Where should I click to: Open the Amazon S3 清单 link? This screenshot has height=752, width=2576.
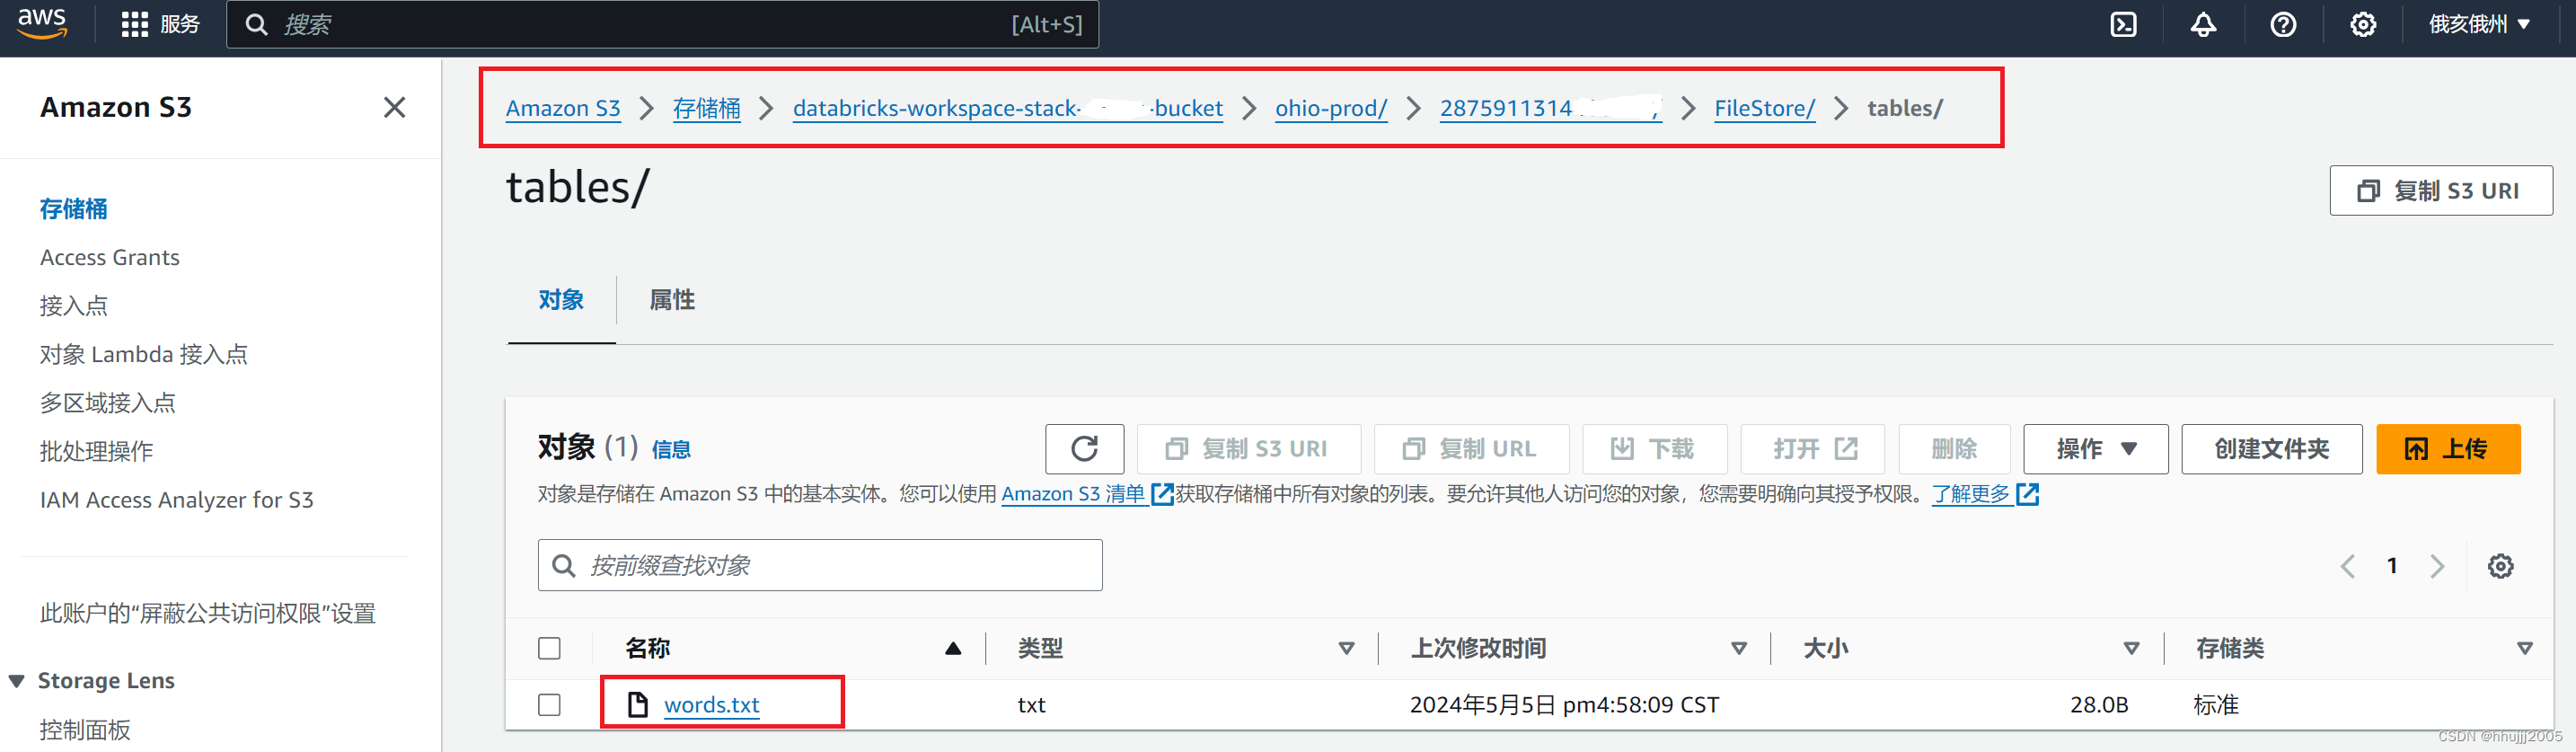(1073, 494)
